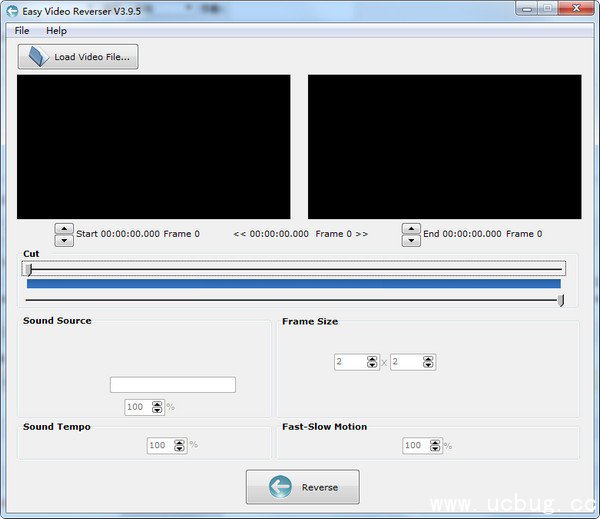600x519 pixels.
Task: Click the left video preview pane
Action: [x=153, y=146]
